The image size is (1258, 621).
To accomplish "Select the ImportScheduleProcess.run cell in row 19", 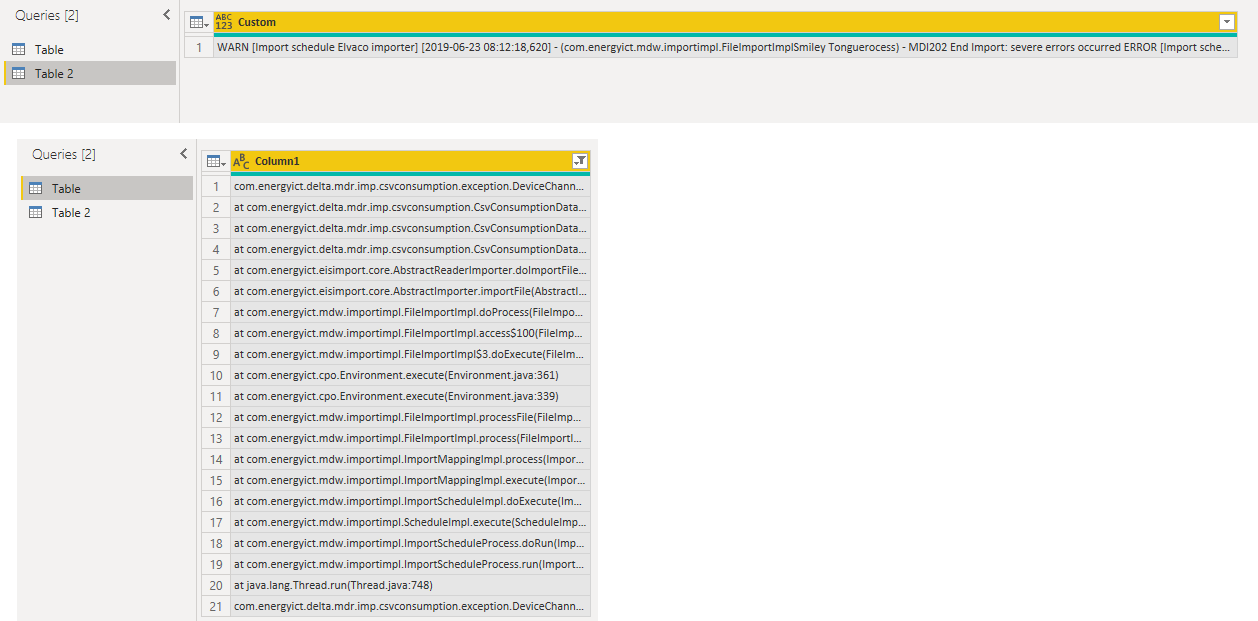I will (410, 564).
